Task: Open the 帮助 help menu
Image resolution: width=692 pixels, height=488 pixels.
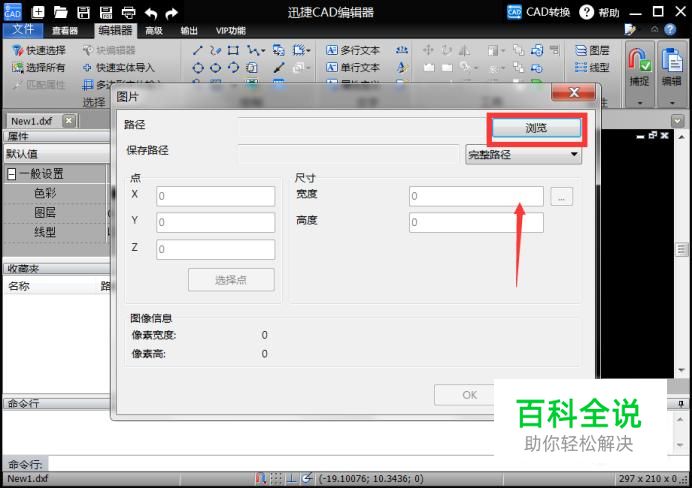Action: click(x=600, y=12)
